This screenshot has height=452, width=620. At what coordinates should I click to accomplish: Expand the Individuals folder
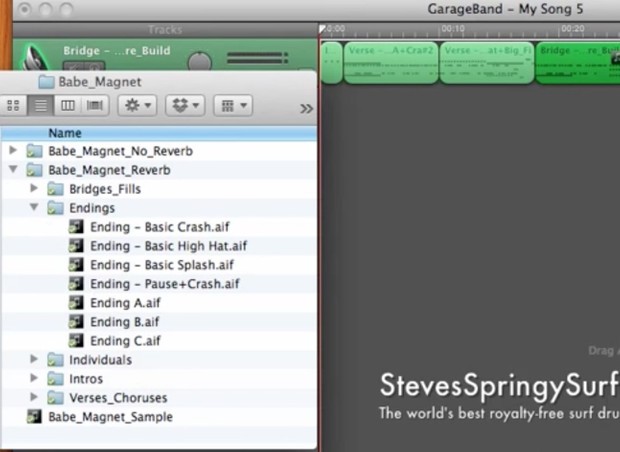(34, 359)
